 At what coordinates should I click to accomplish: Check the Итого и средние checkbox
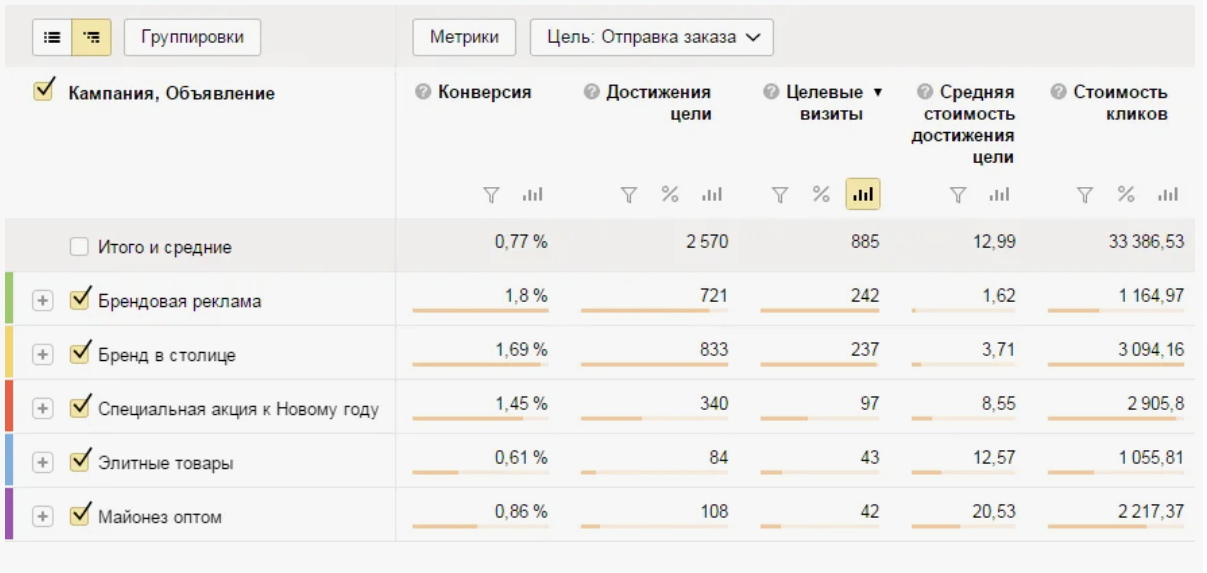(79, 246)
